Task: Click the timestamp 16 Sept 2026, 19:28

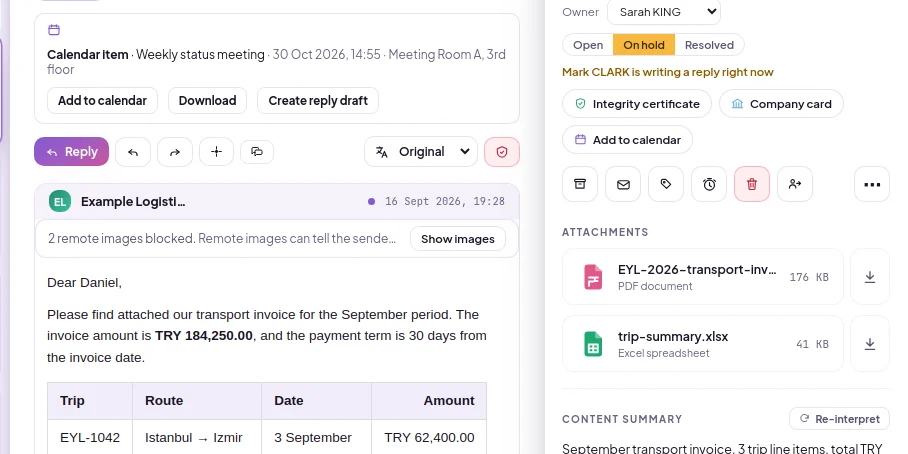Action: coord(445,201)
